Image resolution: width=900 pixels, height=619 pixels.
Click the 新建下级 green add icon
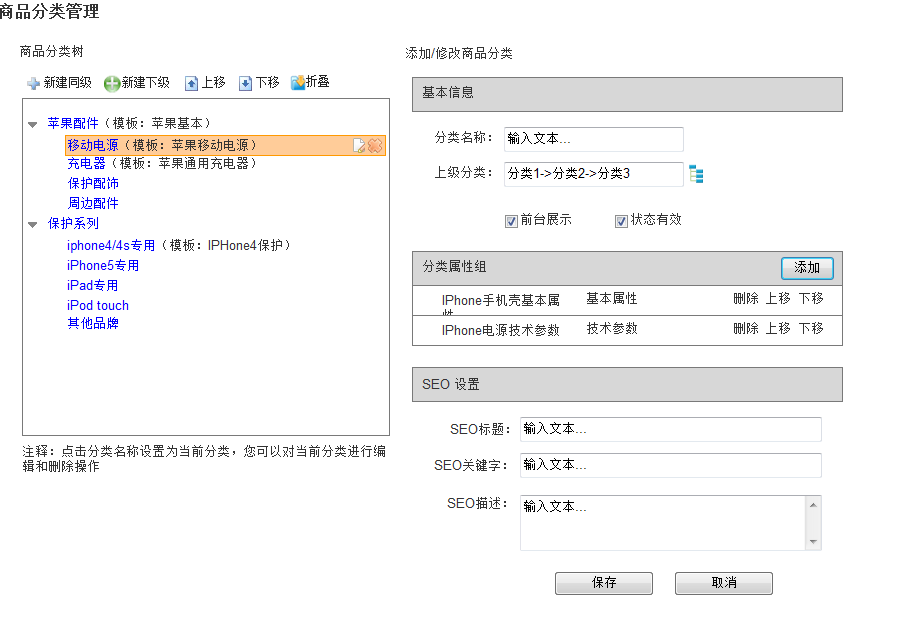pos(112,83)
